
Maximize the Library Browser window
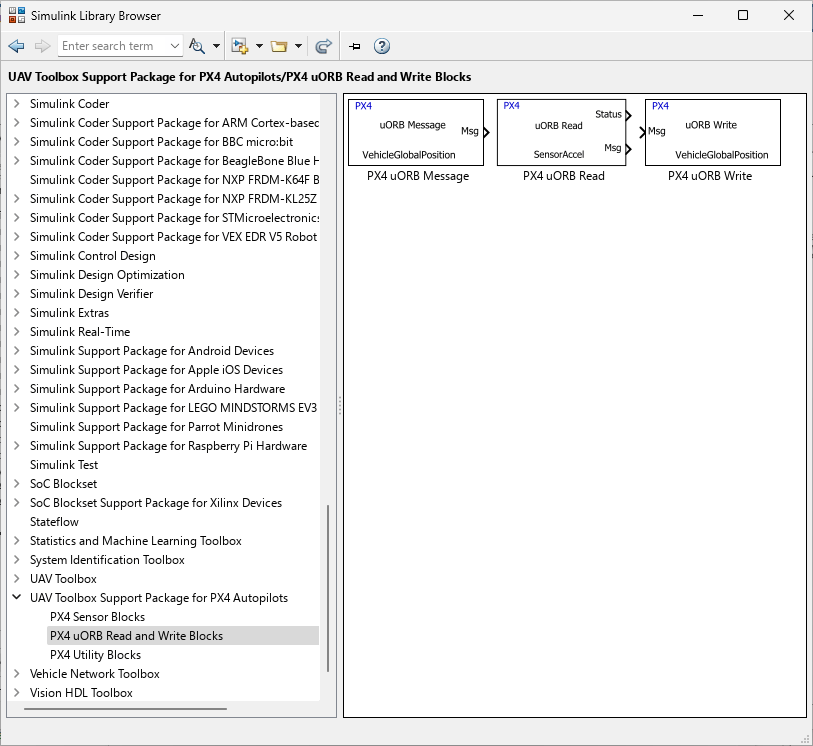click(x=743, y=16)
